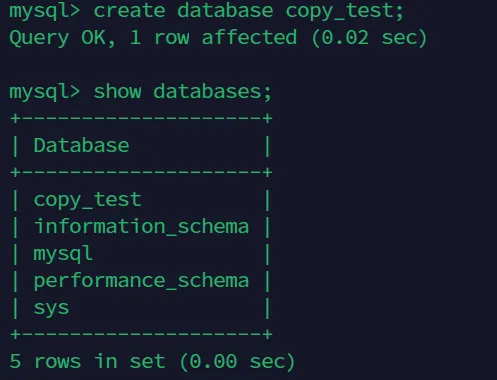Click the word 'affected' in query result
497x380 pixels.
(x=249, y=37)
